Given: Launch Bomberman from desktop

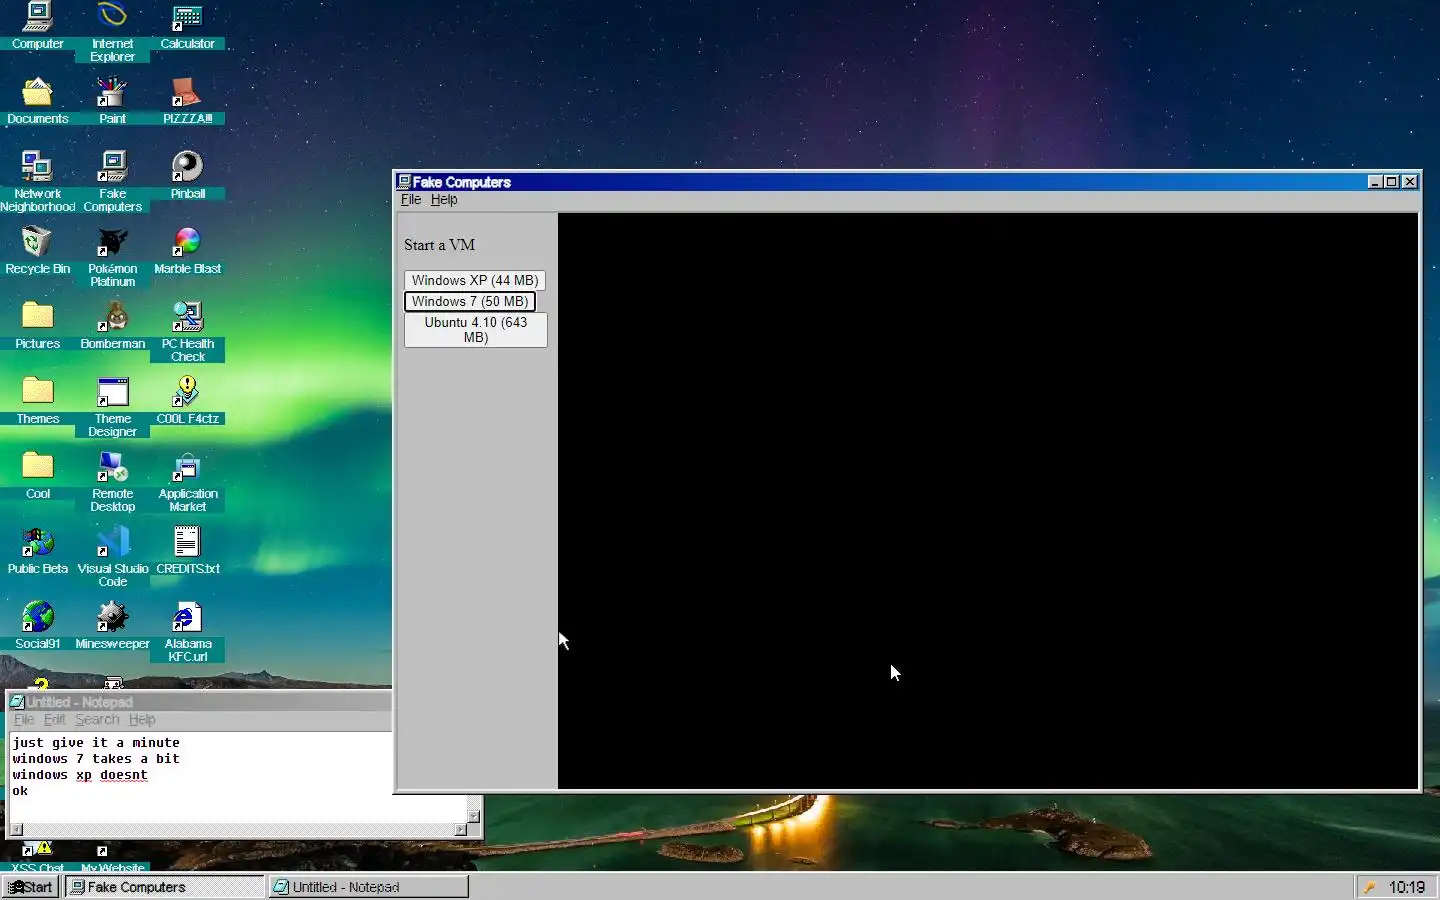Looking at the screenshot, I should pyautogui.click(x=112, y=325).
